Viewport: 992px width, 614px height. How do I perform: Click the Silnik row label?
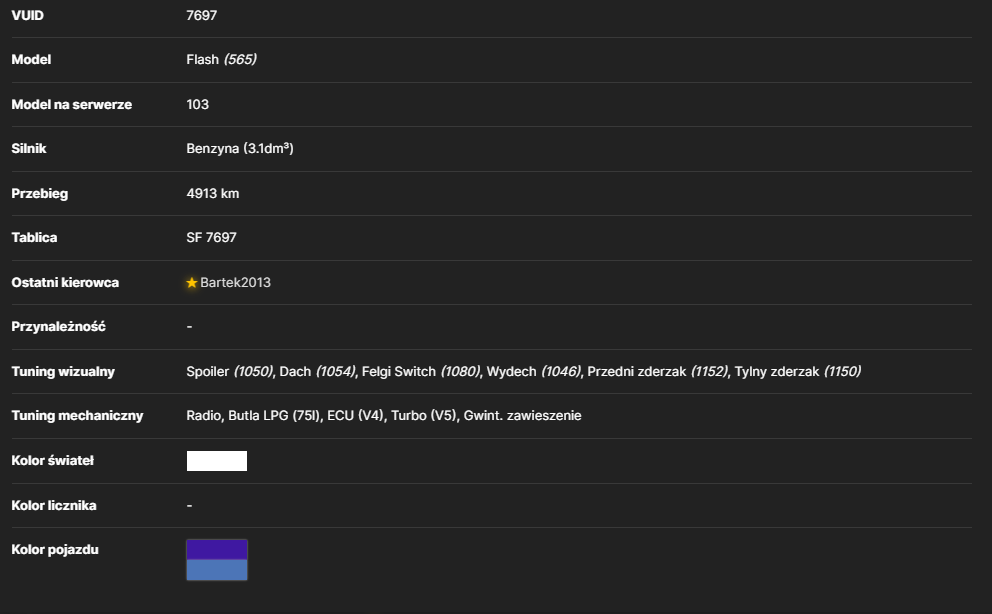coord(28,149)
